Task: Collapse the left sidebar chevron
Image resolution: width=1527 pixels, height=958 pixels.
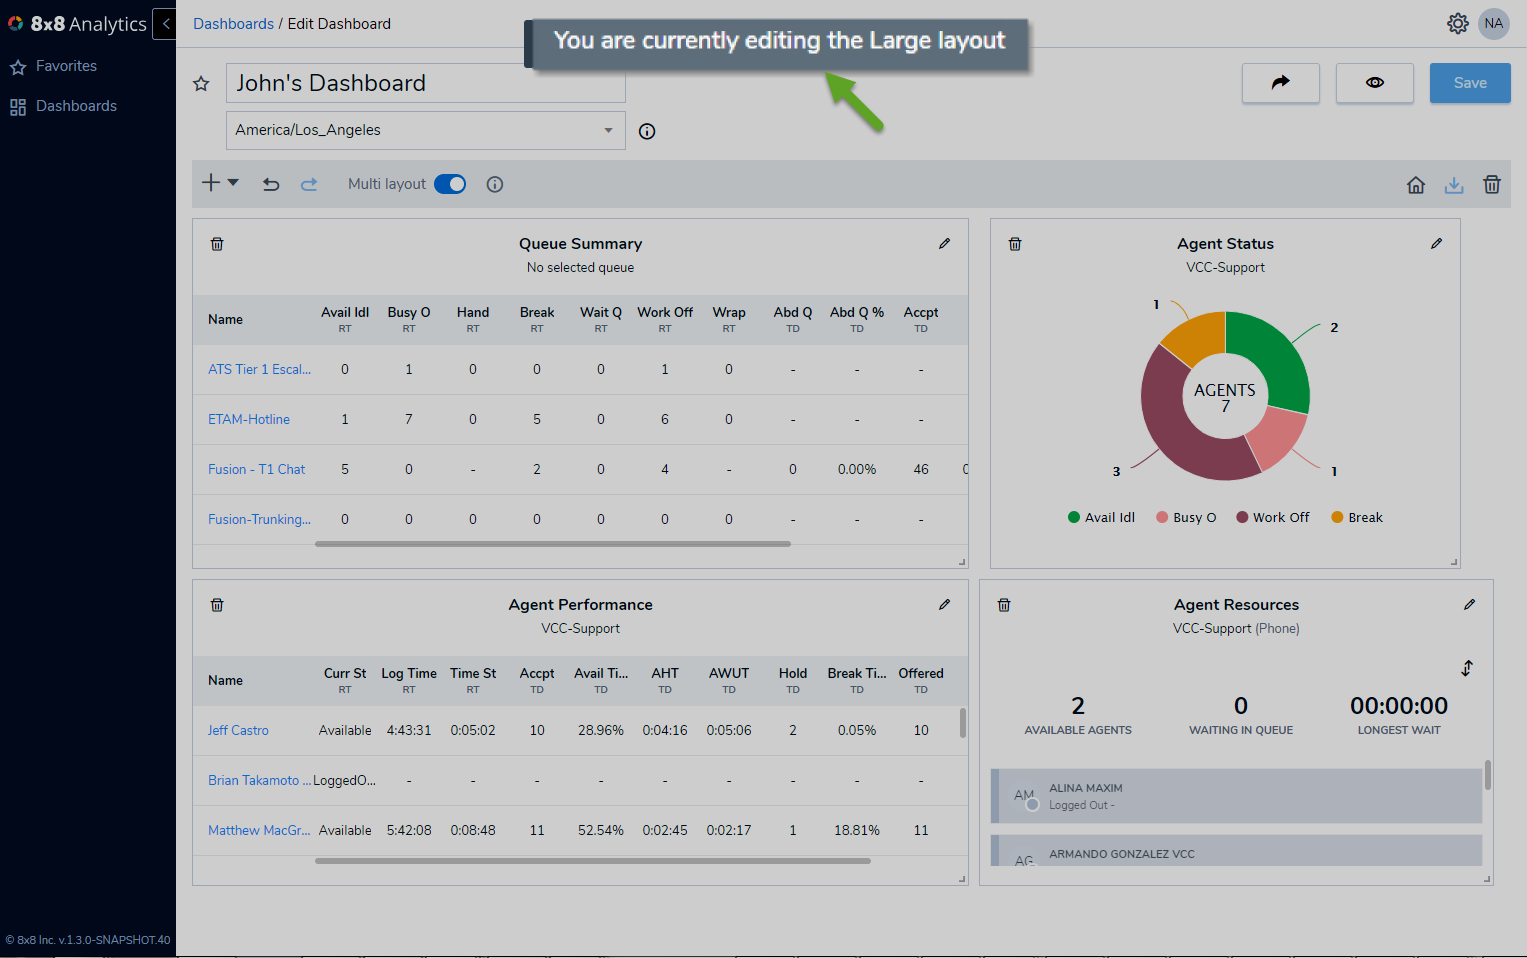Action: pyautogui.click(x=165, y=23)
